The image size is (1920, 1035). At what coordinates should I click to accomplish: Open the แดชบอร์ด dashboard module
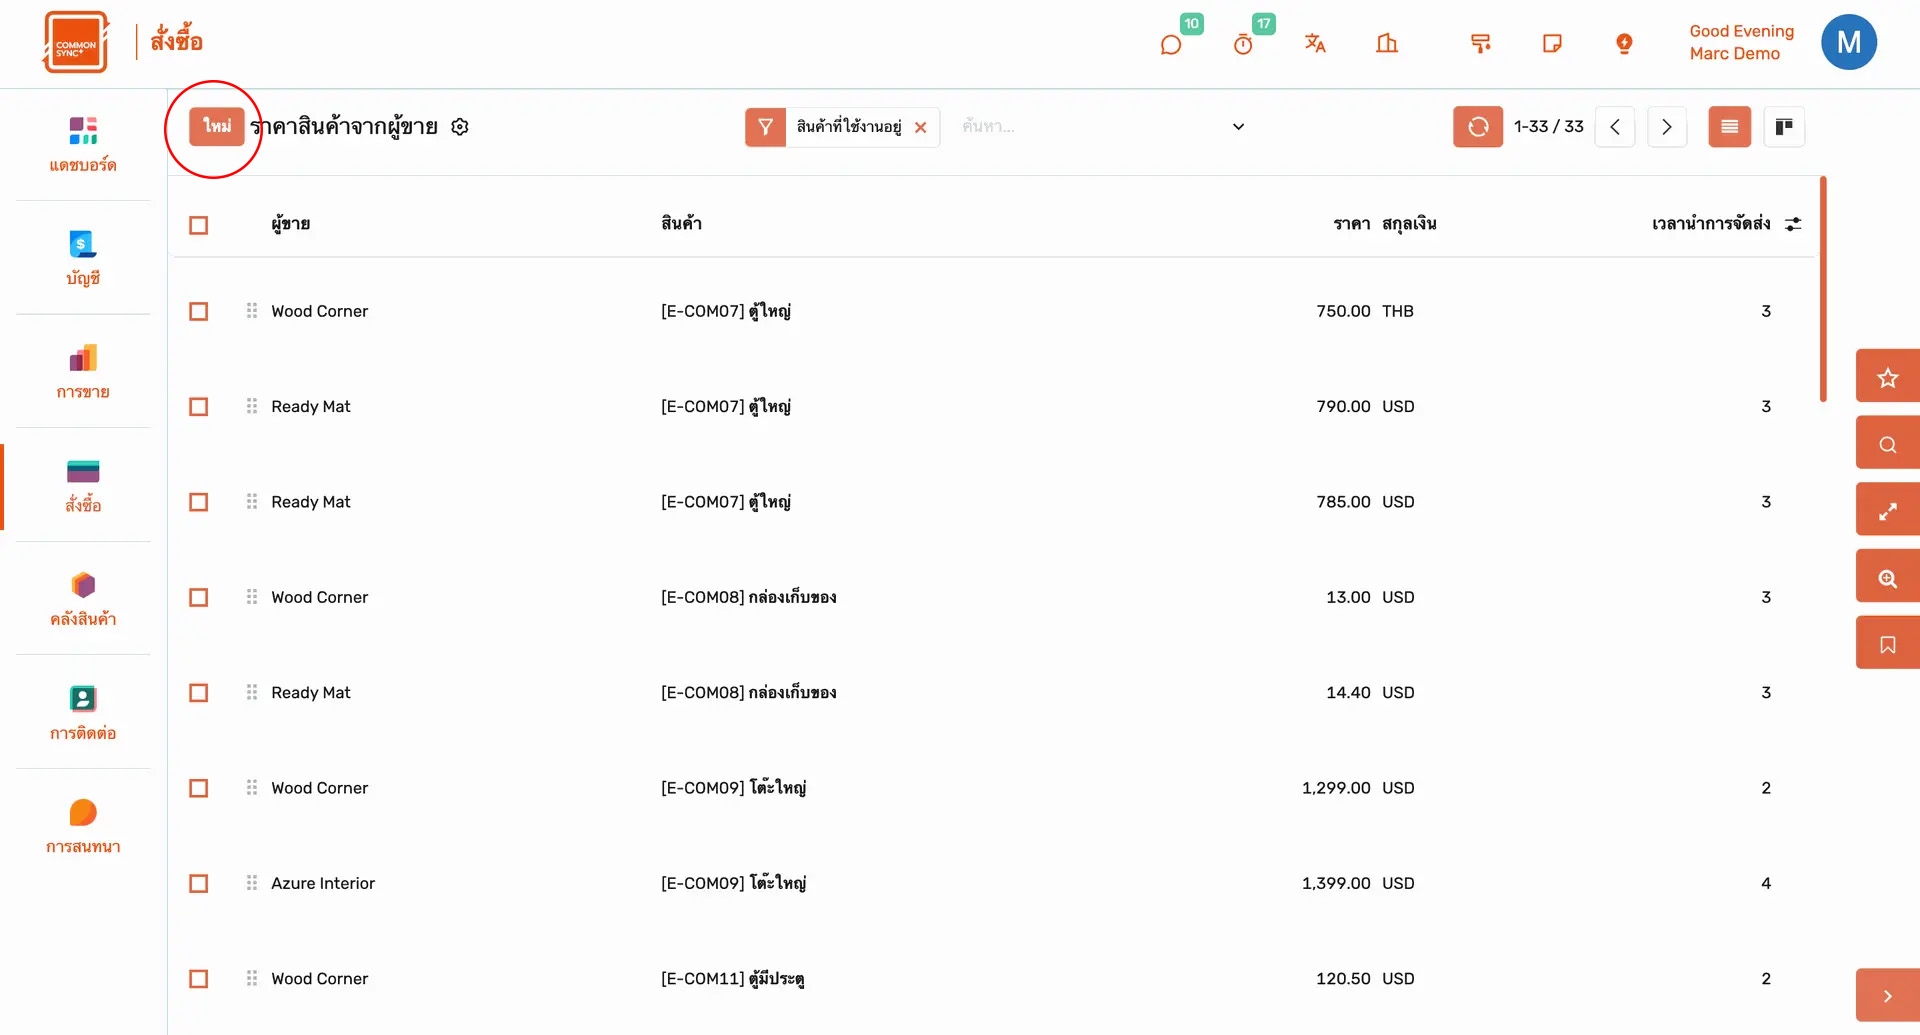point(83,144)
